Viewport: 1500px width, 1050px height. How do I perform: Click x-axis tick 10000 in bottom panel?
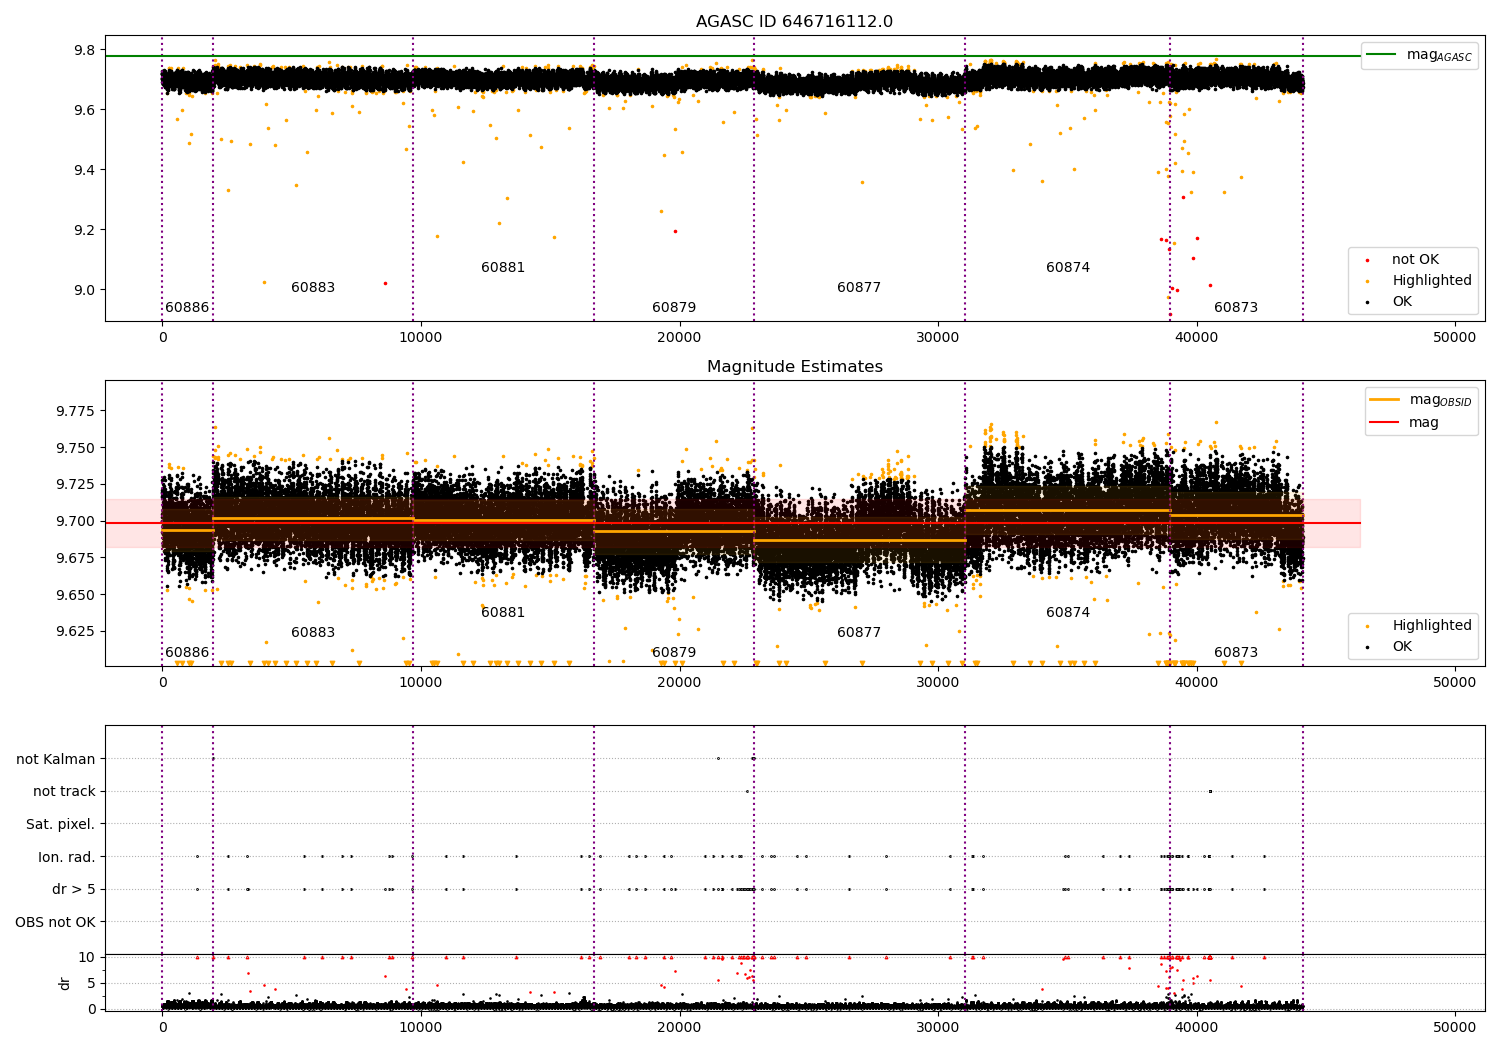pyautogui.click(x=420, y=1027)
